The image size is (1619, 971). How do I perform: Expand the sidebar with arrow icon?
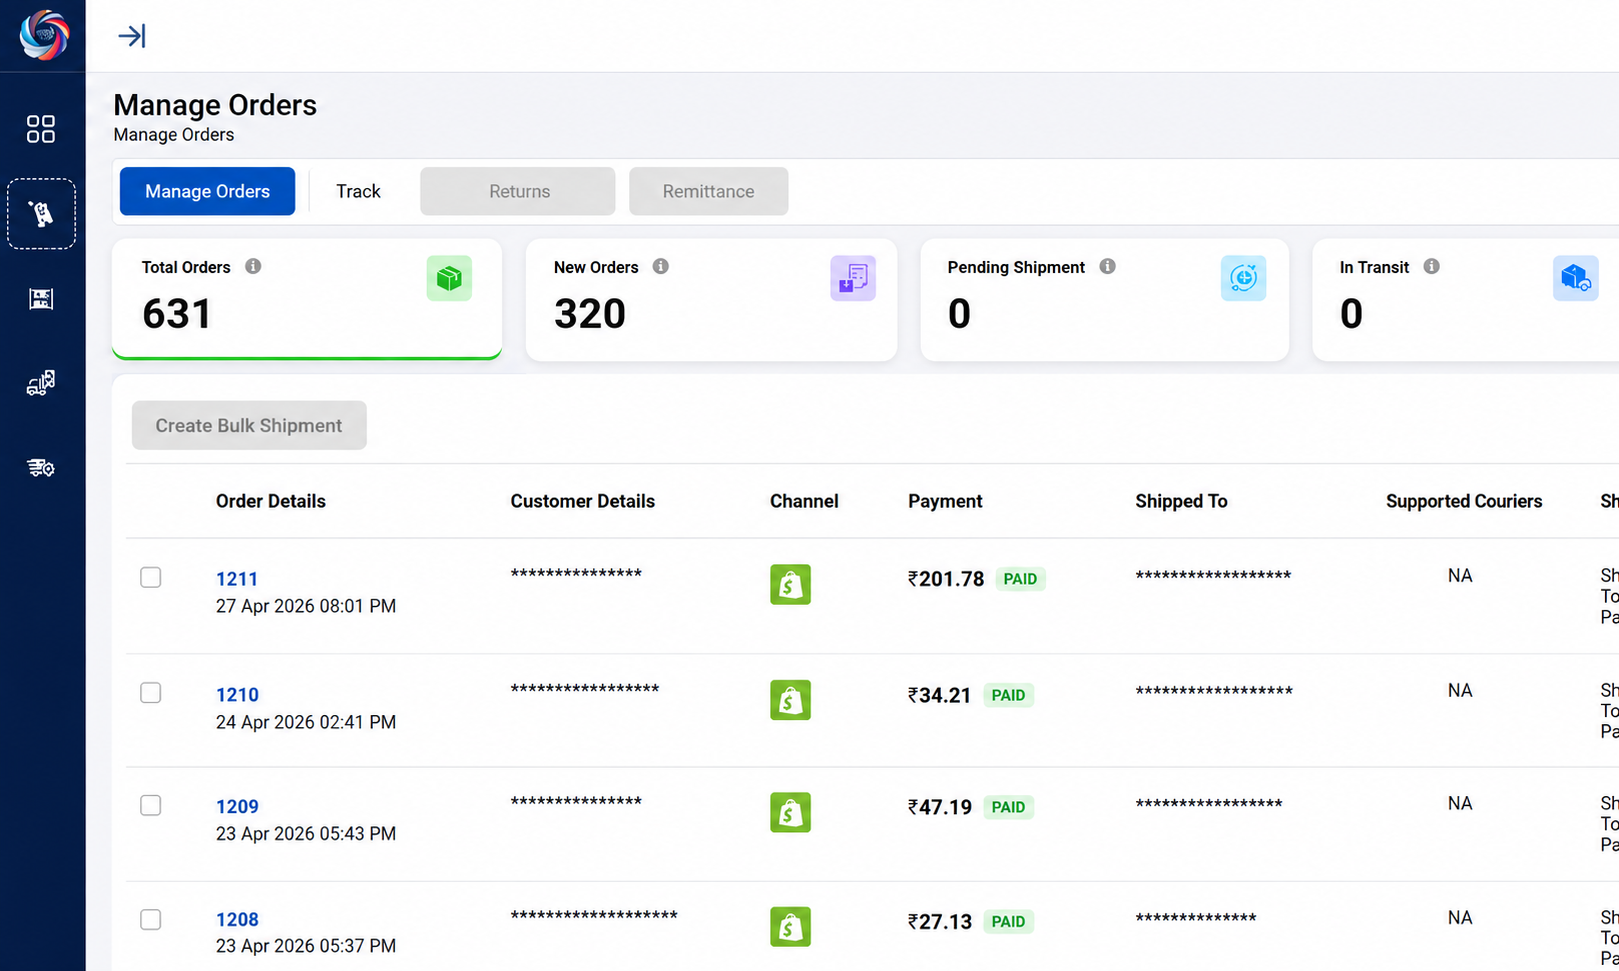click(x=132, y=36)
